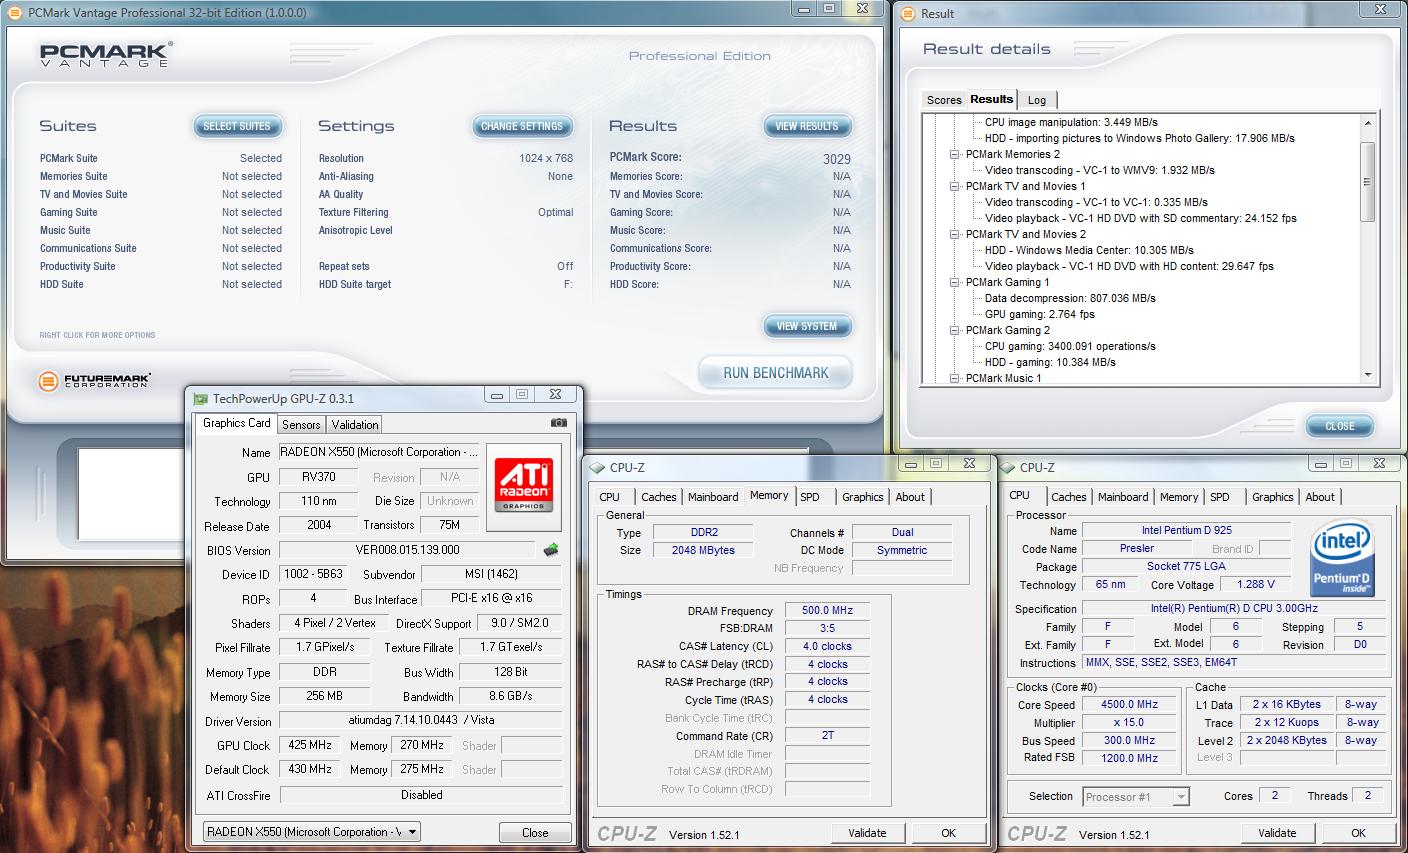Click the CHANGE SETTINGS button

click(x=522, y=126)
